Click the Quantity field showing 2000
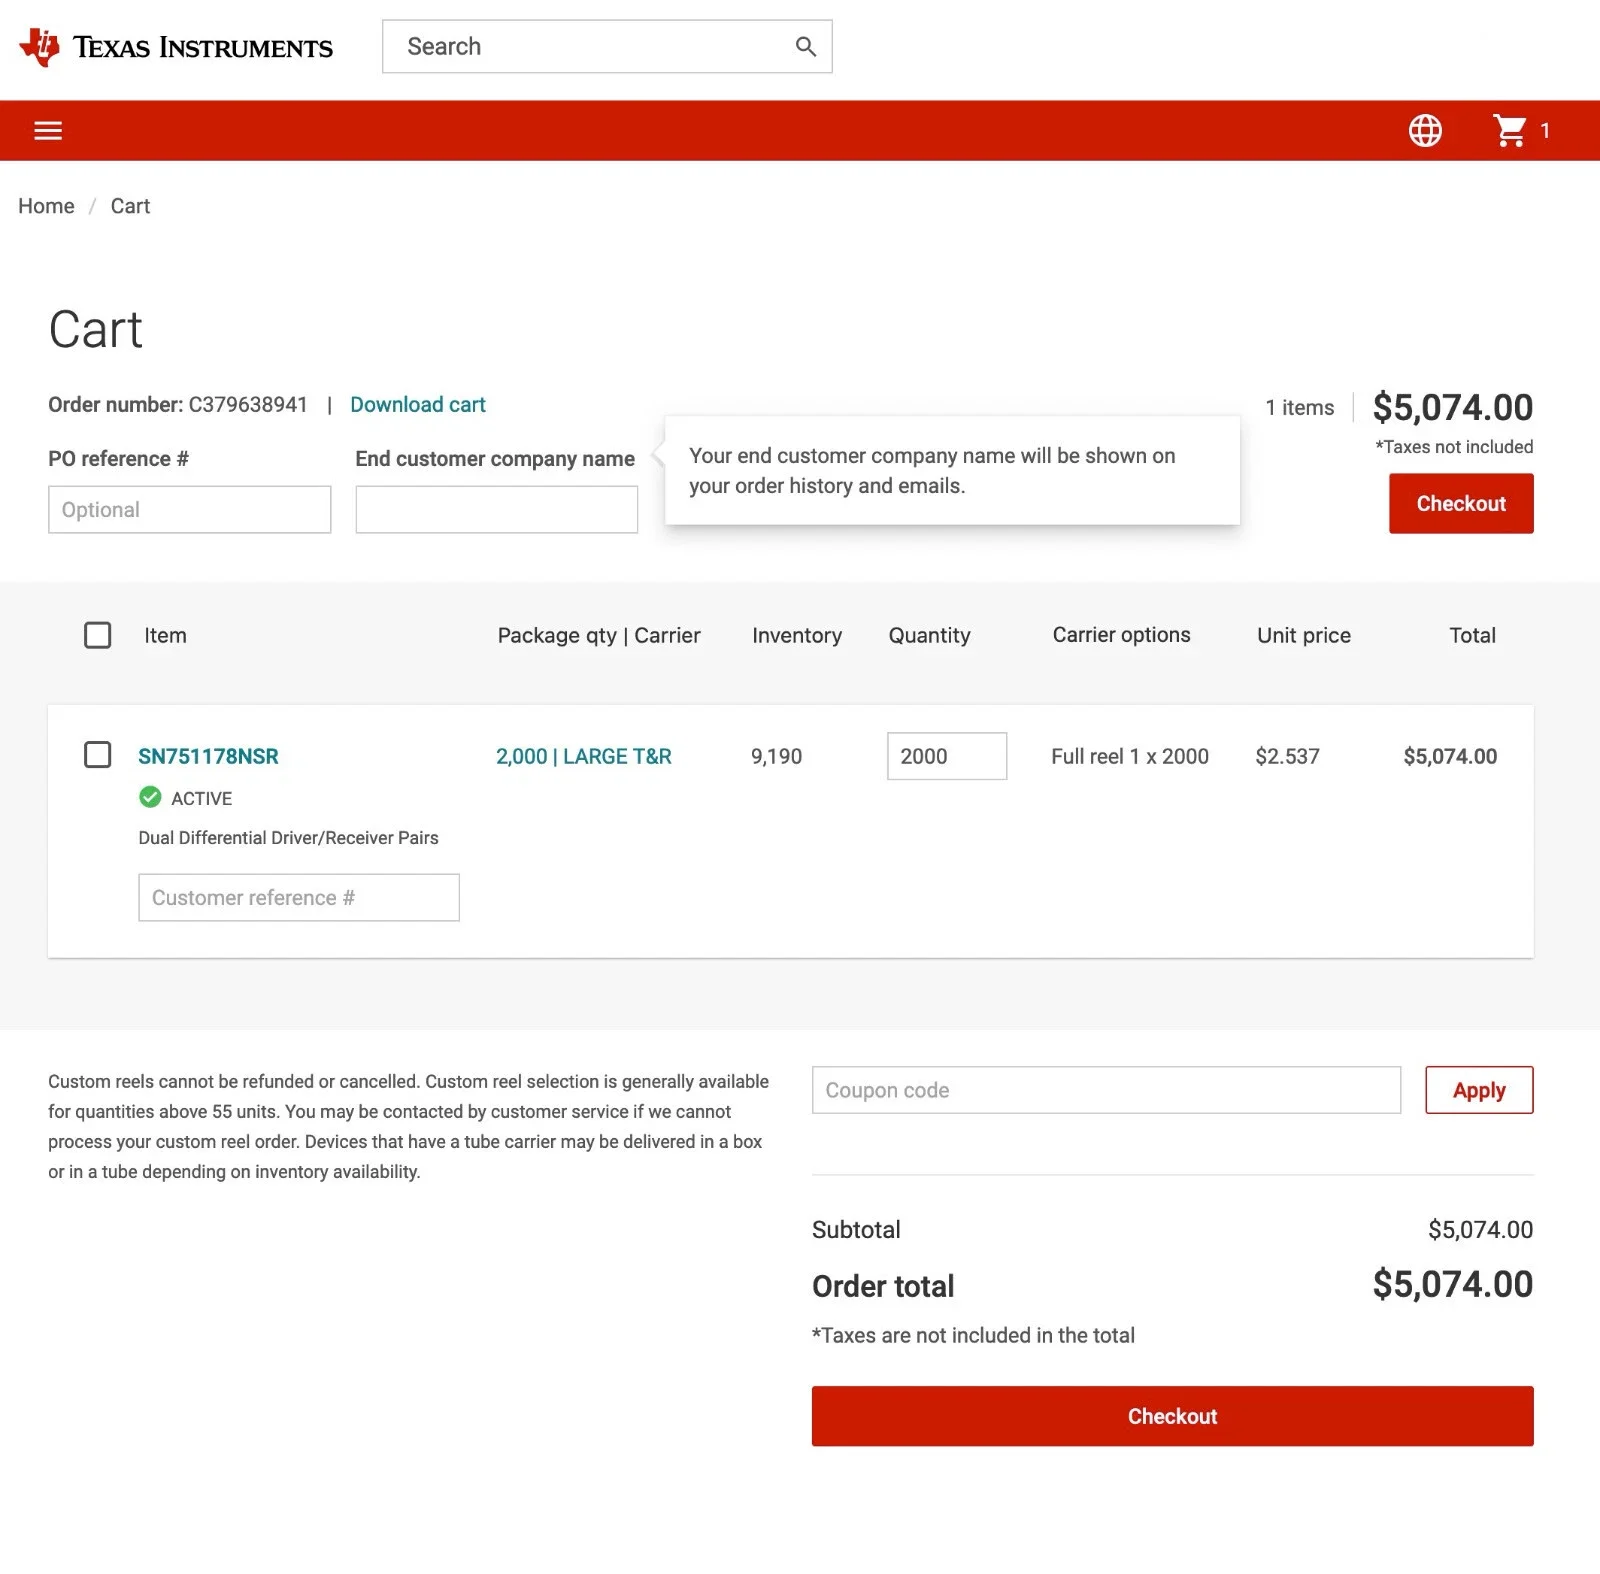The width and height of the screenshot is (1600, 1574). coord(946,756)
